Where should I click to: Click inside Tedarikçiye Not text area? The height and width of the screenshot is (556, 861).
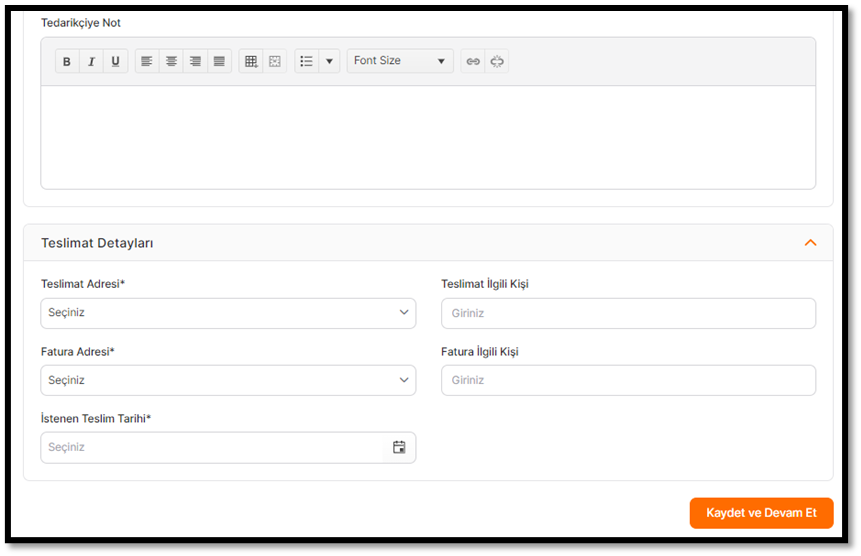click(428, 137)
